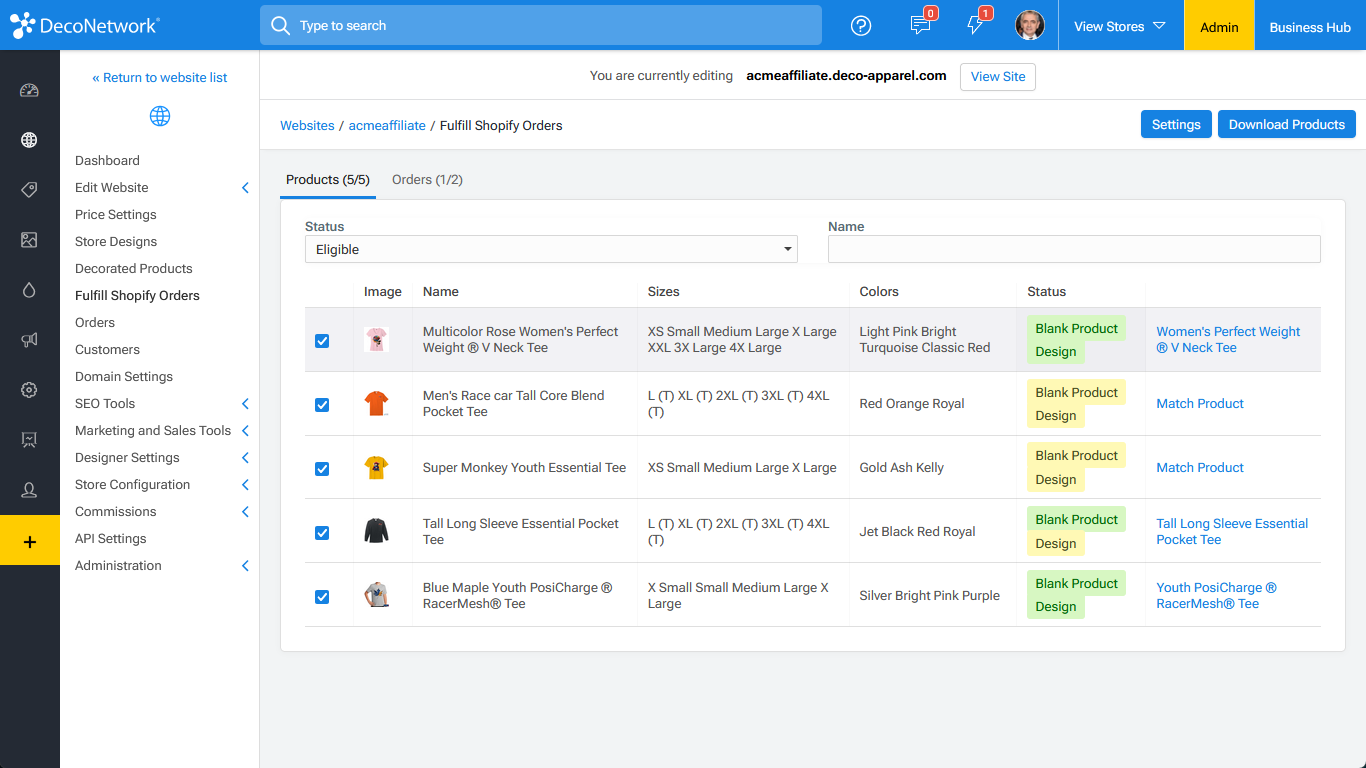This screenshot has width=1366, height=768.
Task: Expand the SEO Tools menu chevron
Action: [x=245, y=404]
